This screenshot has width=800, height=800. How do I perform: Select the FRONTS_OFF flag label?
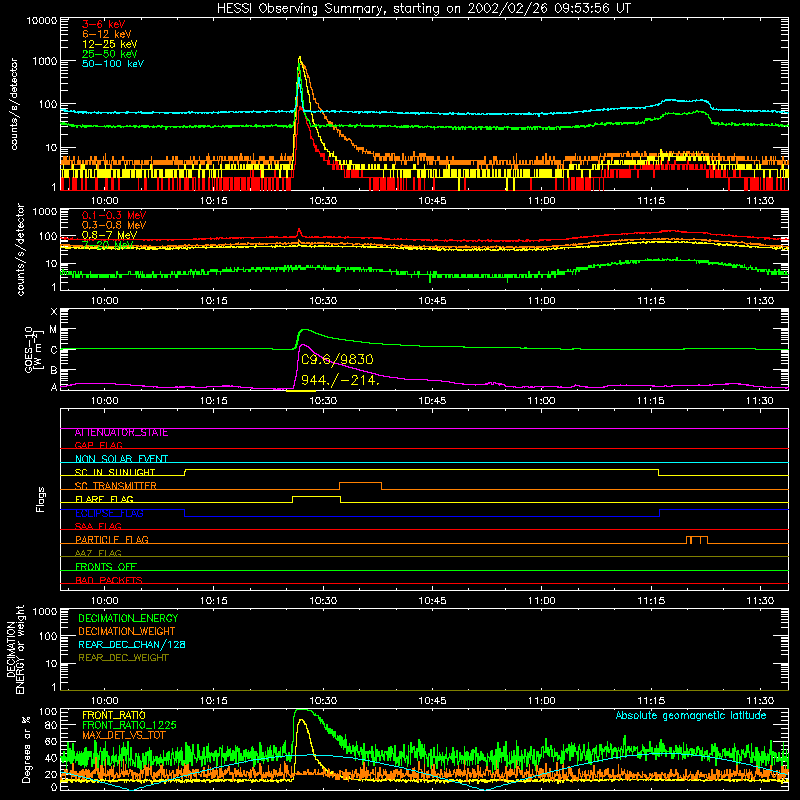pyautogui.click(x=106, y=567)
